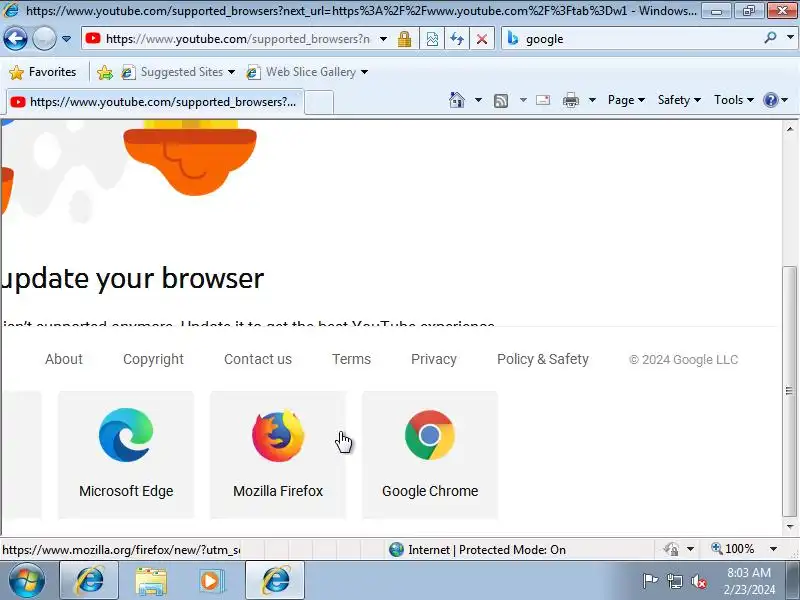Click the About footer link

[x=64, y=359]
